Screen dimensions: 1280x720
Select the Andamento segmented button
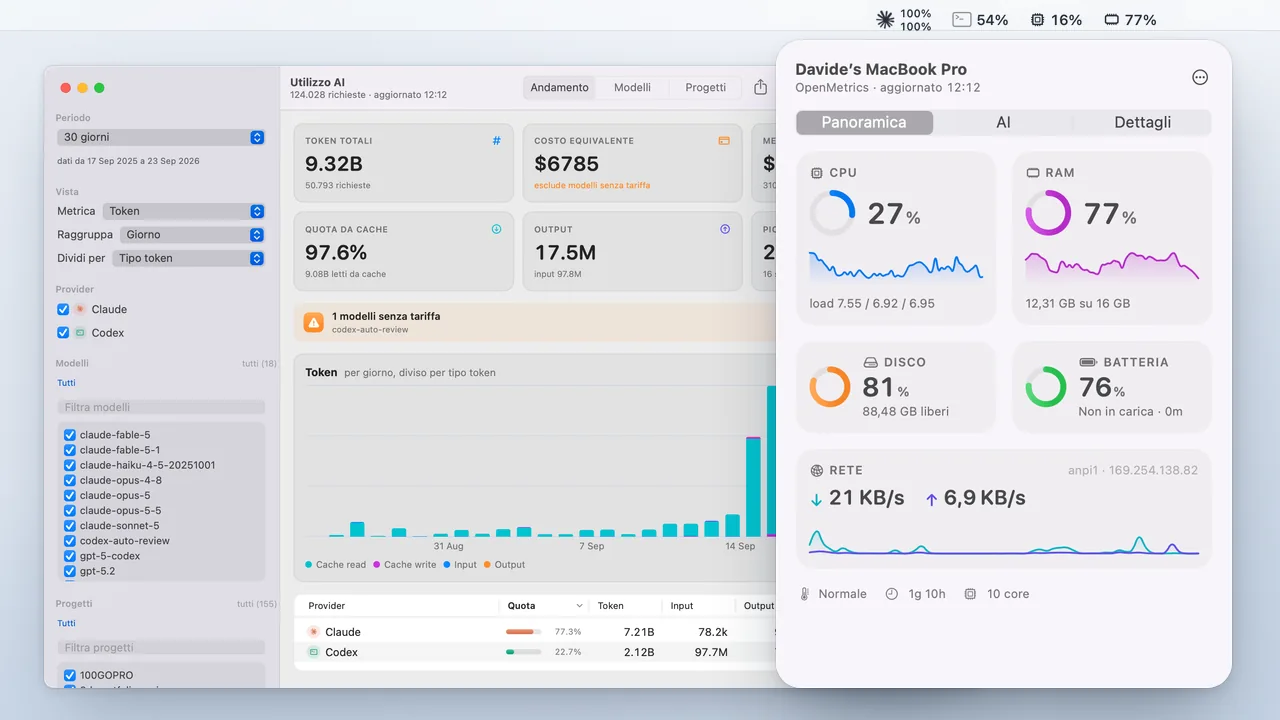[x=560, y=88]
